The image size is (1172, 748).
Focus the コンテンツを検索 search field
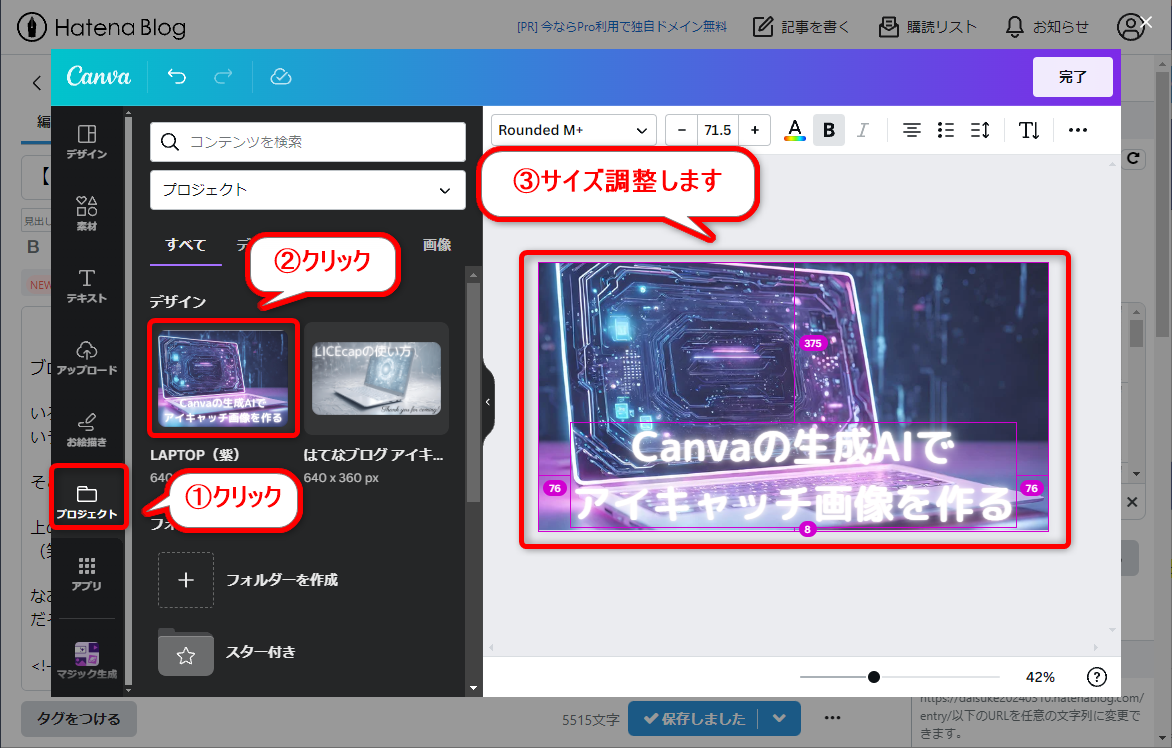pos(308,142)
